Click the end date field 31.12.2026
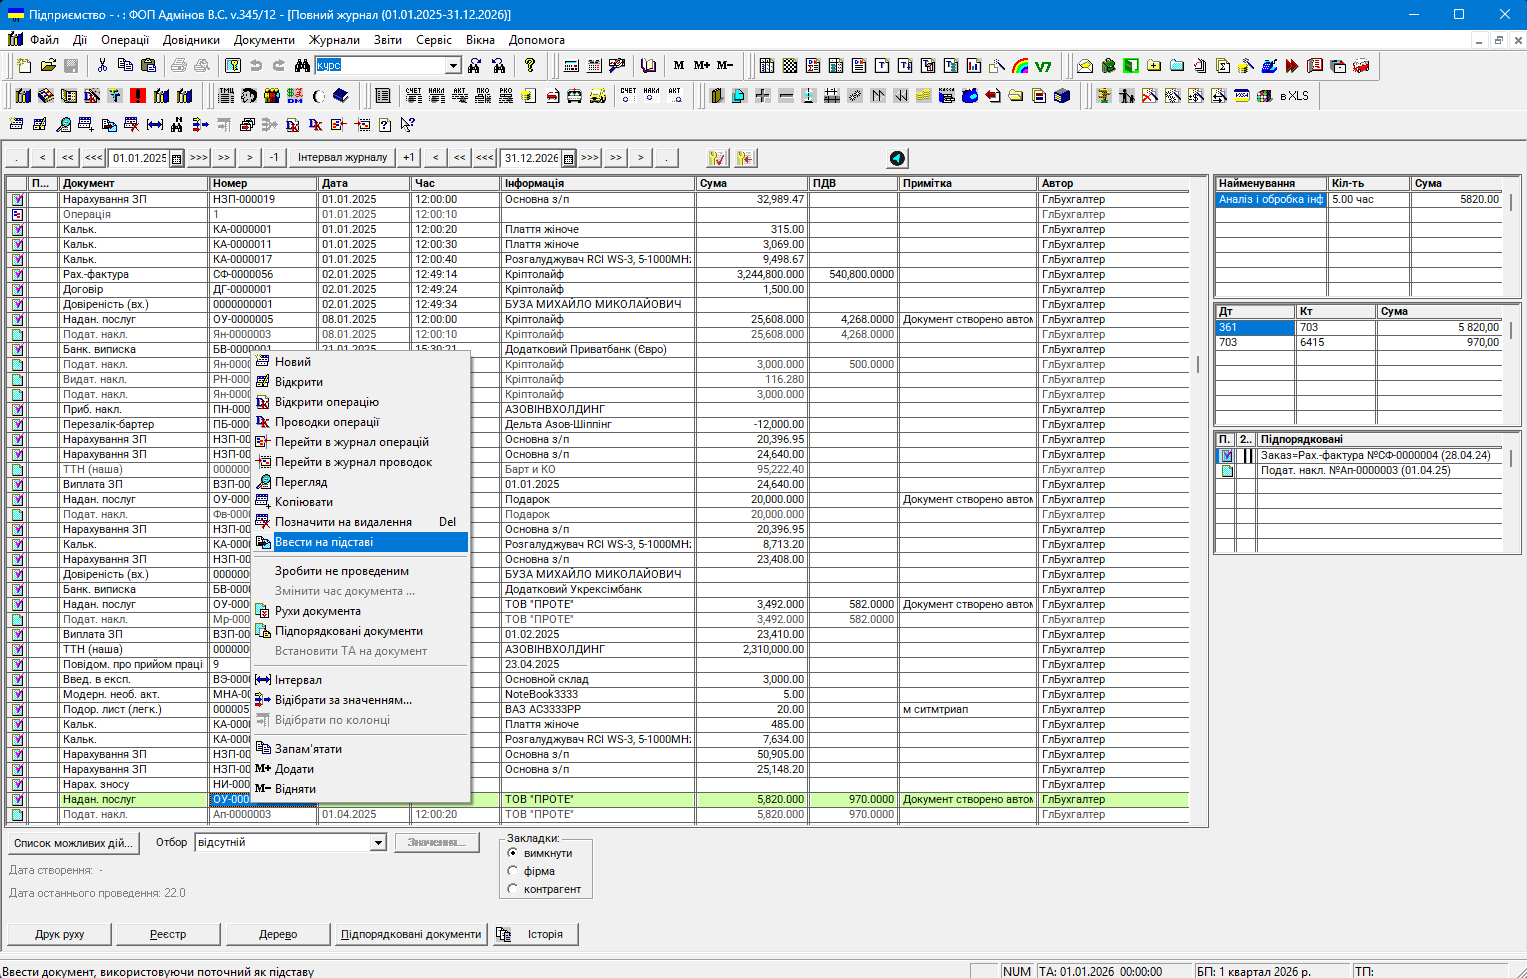The height and width of the screenshot is (978, 1527). click(530, 158)
